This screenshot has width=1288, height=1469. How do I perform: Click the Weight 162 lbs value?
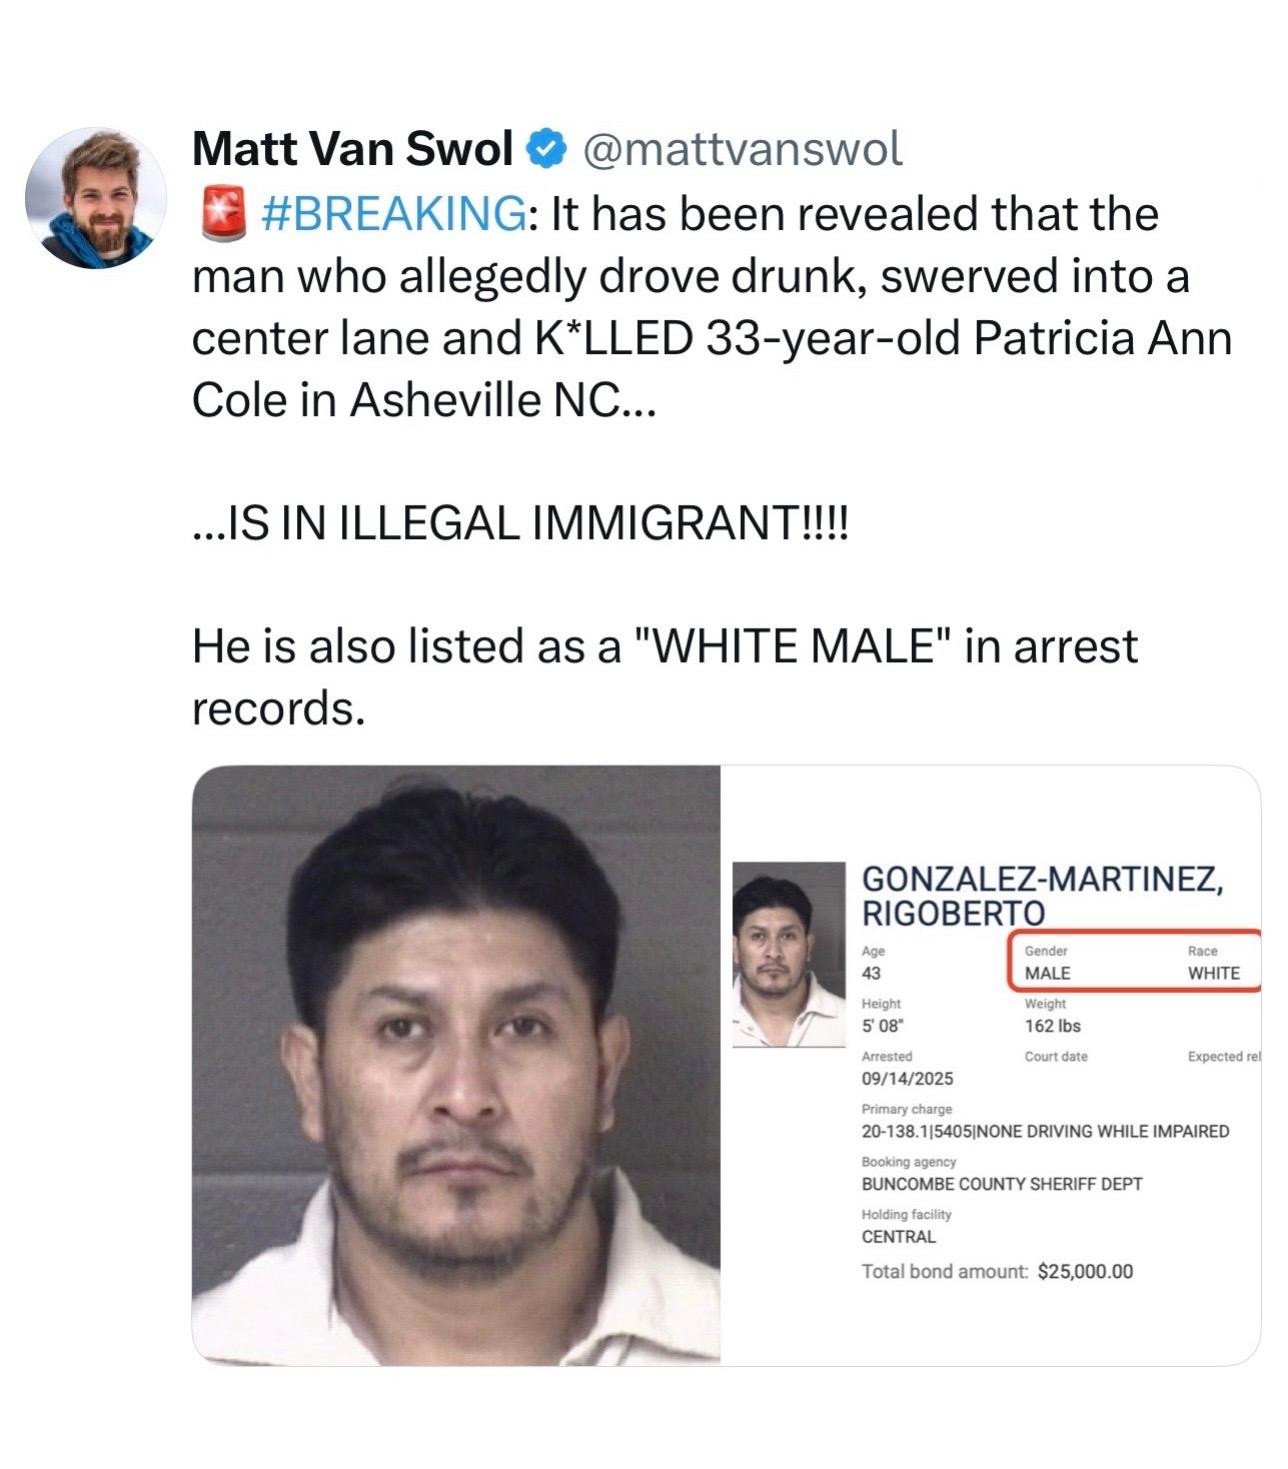[1053, 1025]
